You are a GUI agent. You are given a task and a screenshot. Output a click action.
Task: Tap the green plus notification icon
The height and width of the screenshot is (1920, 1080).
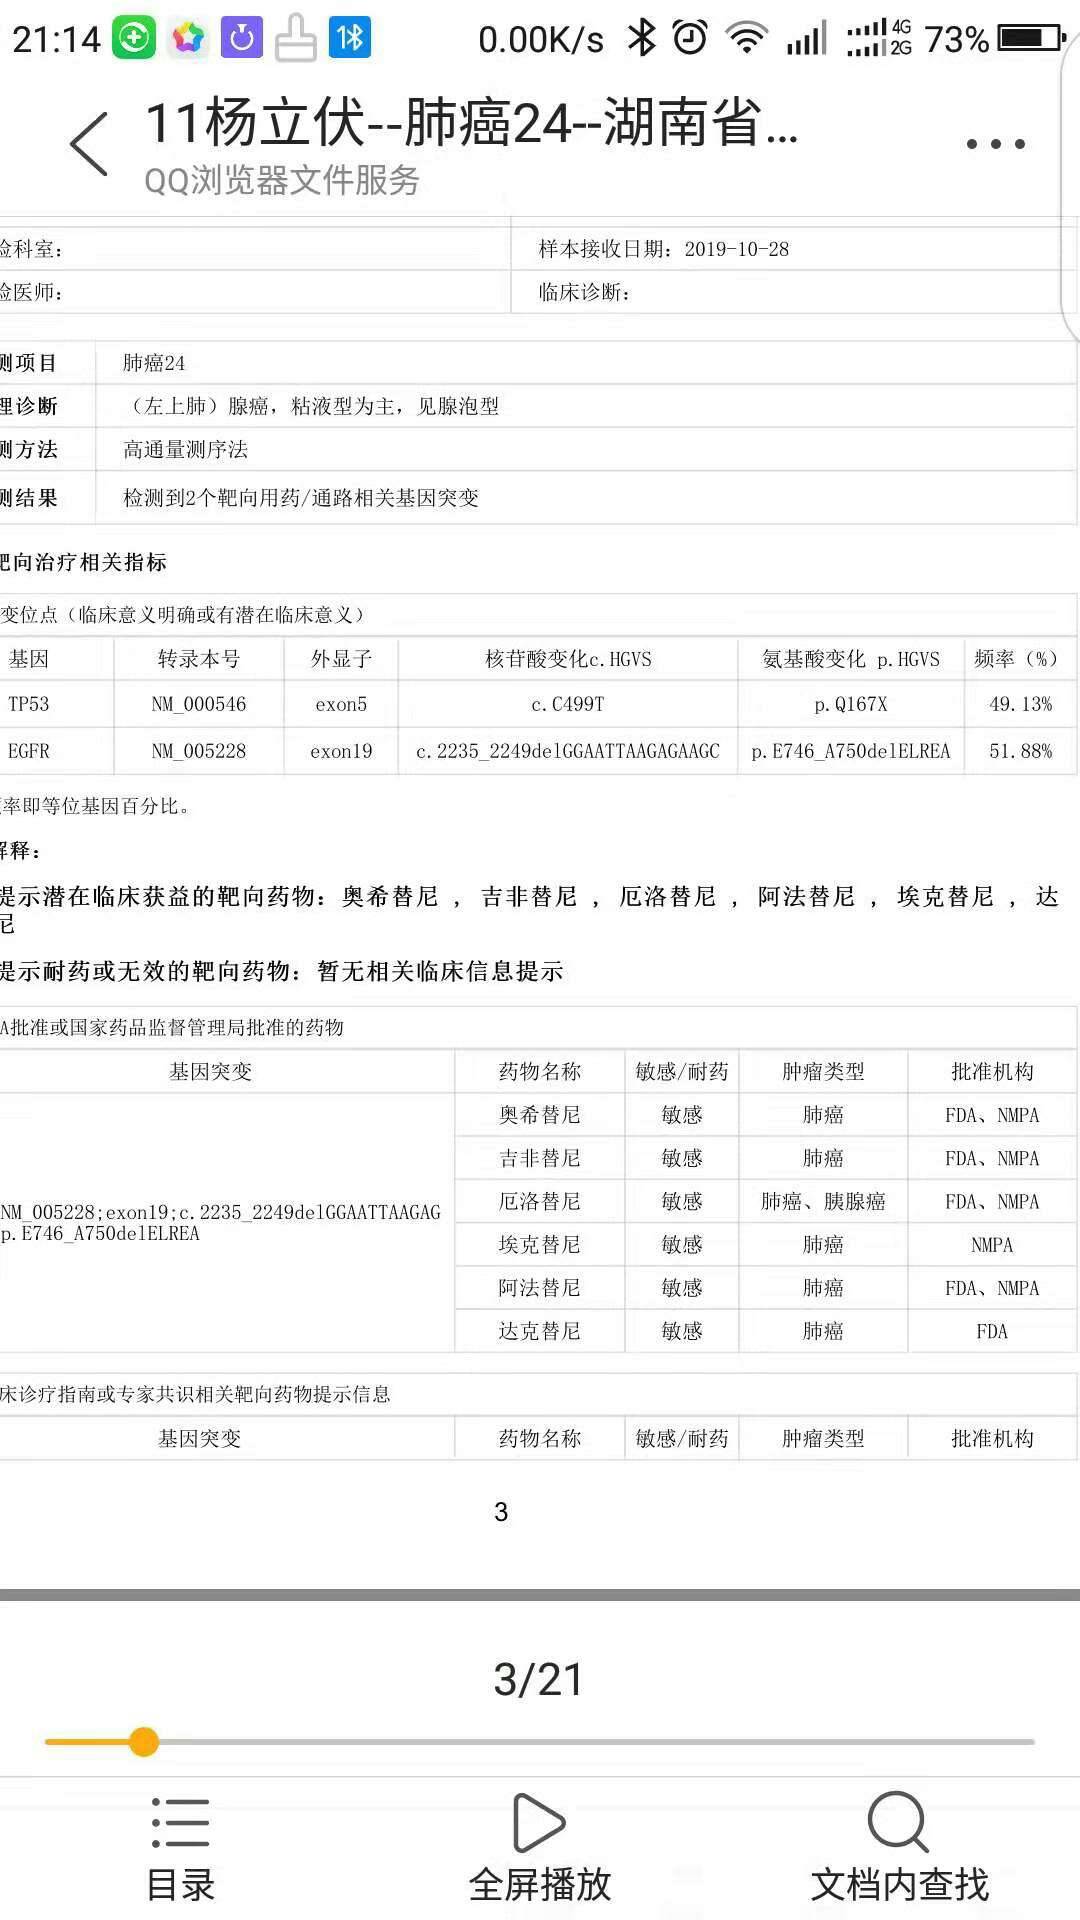pos(133,39)
